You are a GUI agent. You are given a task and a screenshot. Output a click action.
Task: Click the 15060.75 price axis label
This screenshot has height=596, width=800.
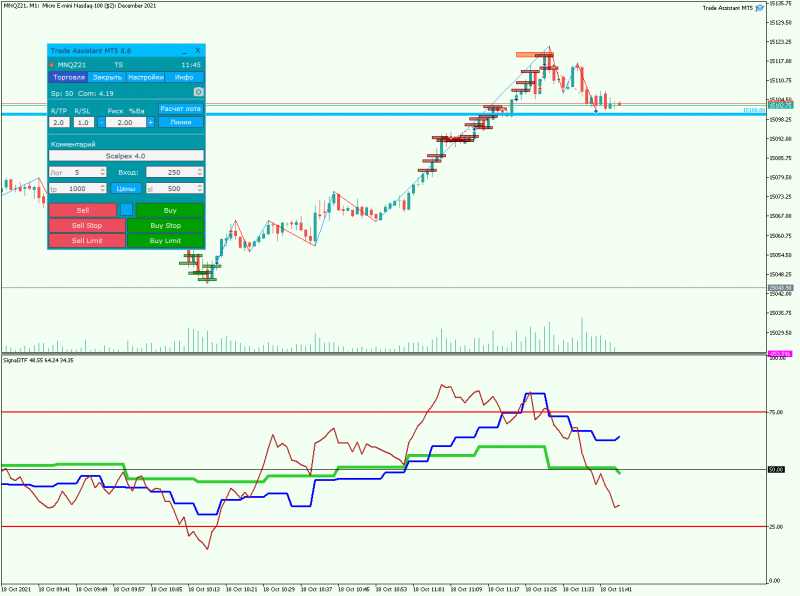pyautogui.click(x=780, y=236)
